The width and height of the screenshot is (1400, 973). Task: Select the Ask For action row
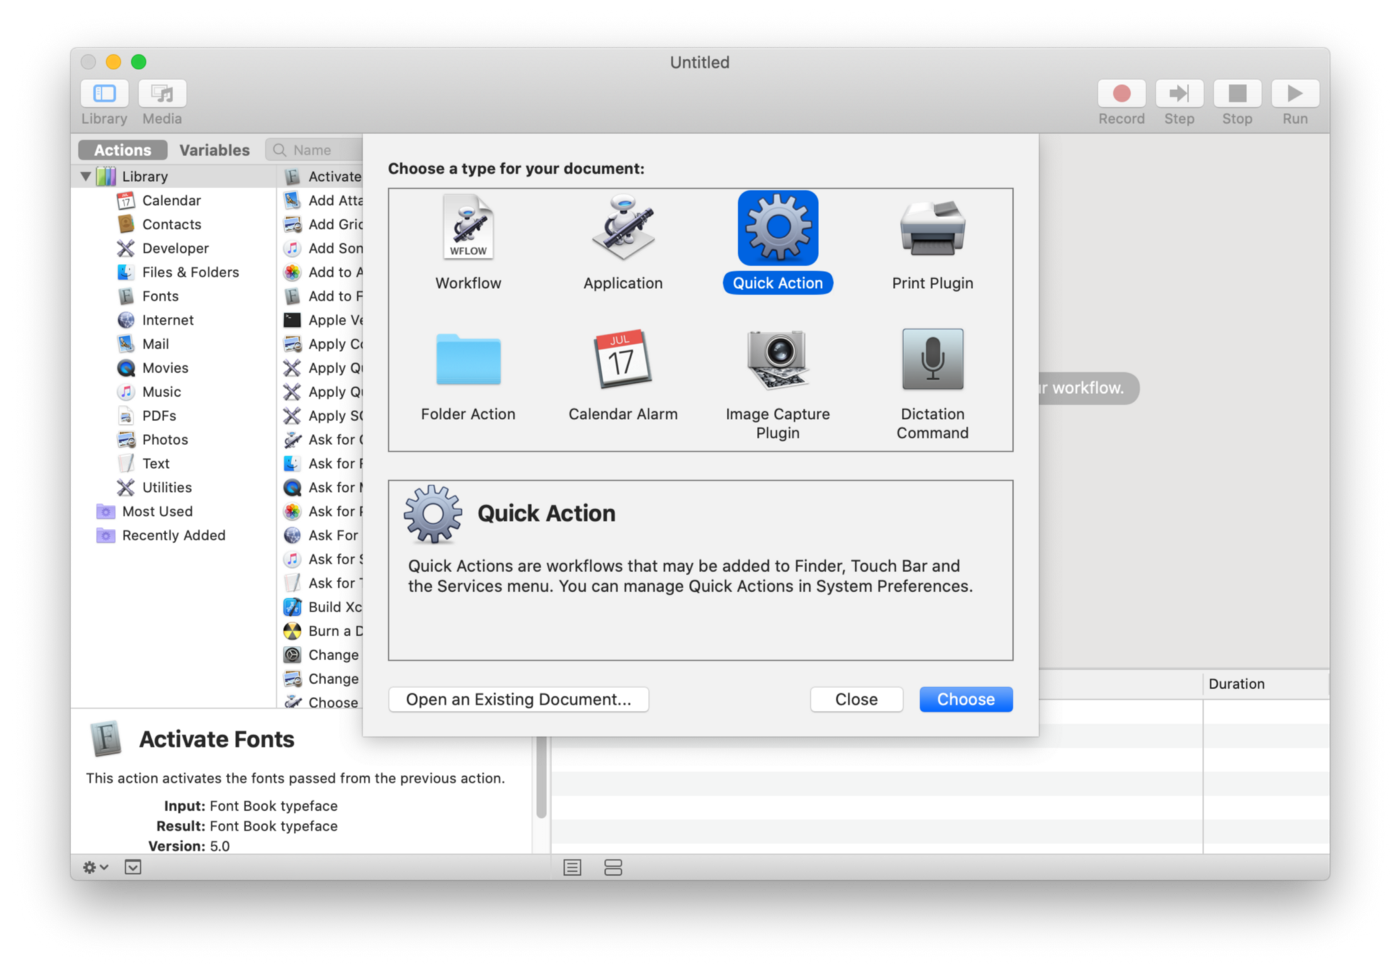tap(322, 535)
